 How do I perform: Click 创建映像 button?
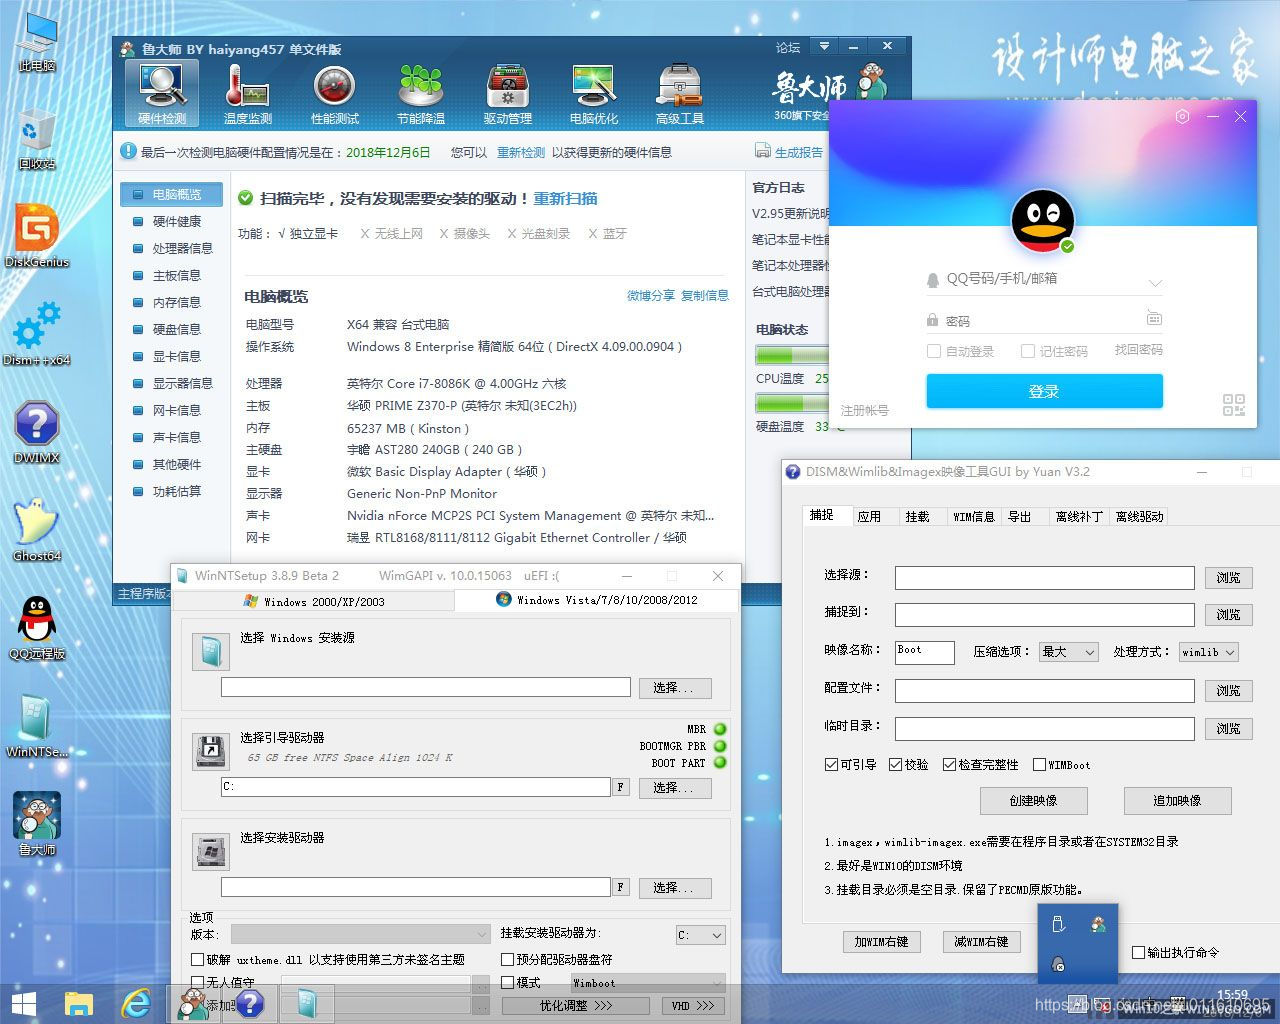1033,800
